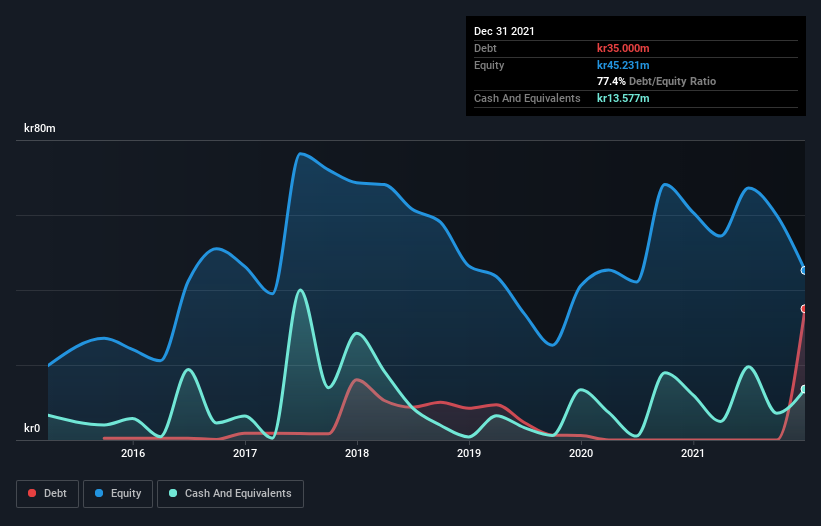This screenshot has height=526, width=821.
Task: Click the kr0 y-axis label
Action: pyautogui.click(x=32, y=428)
